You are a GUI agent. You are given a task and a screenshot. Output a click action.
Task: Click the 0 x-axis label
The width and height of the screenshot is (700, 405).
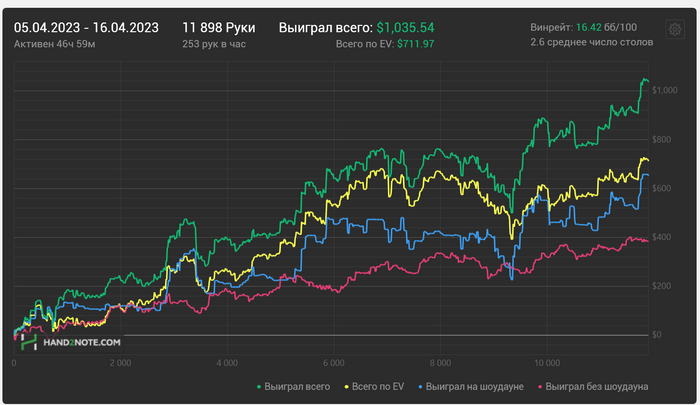(x=14, y=363)
